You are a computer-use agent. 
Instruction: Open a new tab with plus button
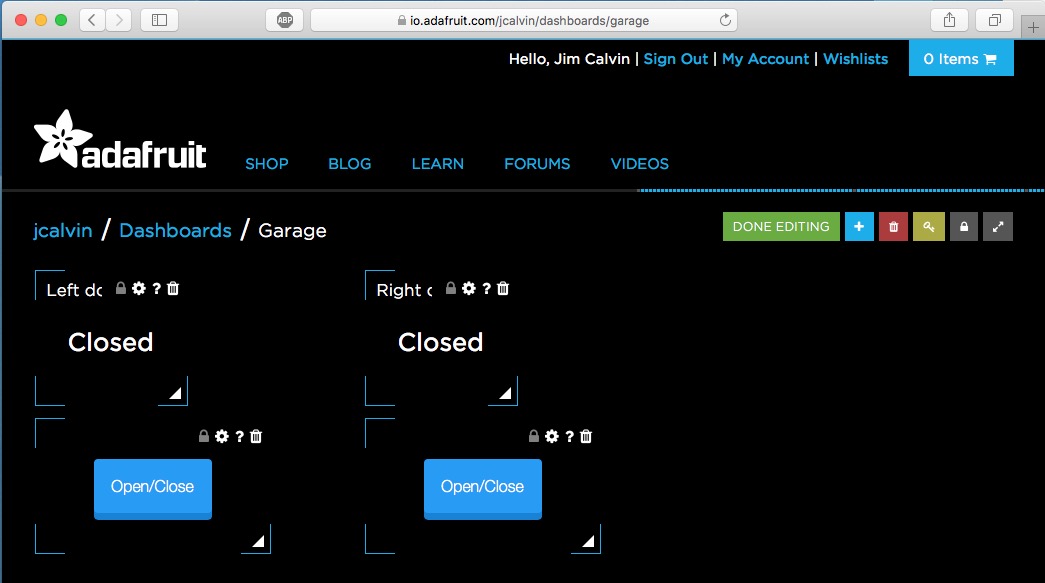(1033, 27)
